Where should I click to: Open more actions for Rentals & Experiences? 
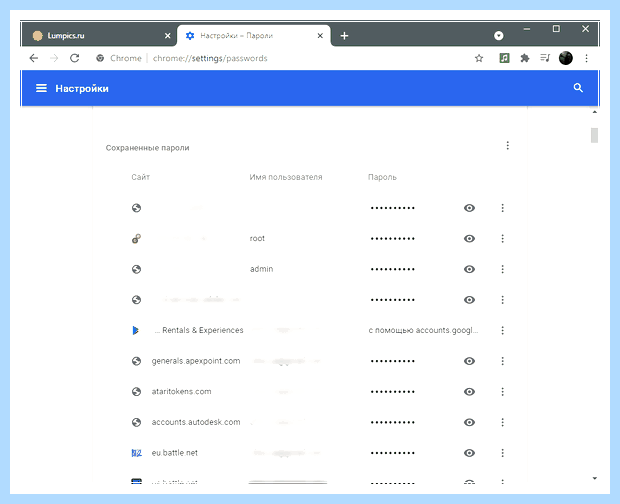[503, 330]
